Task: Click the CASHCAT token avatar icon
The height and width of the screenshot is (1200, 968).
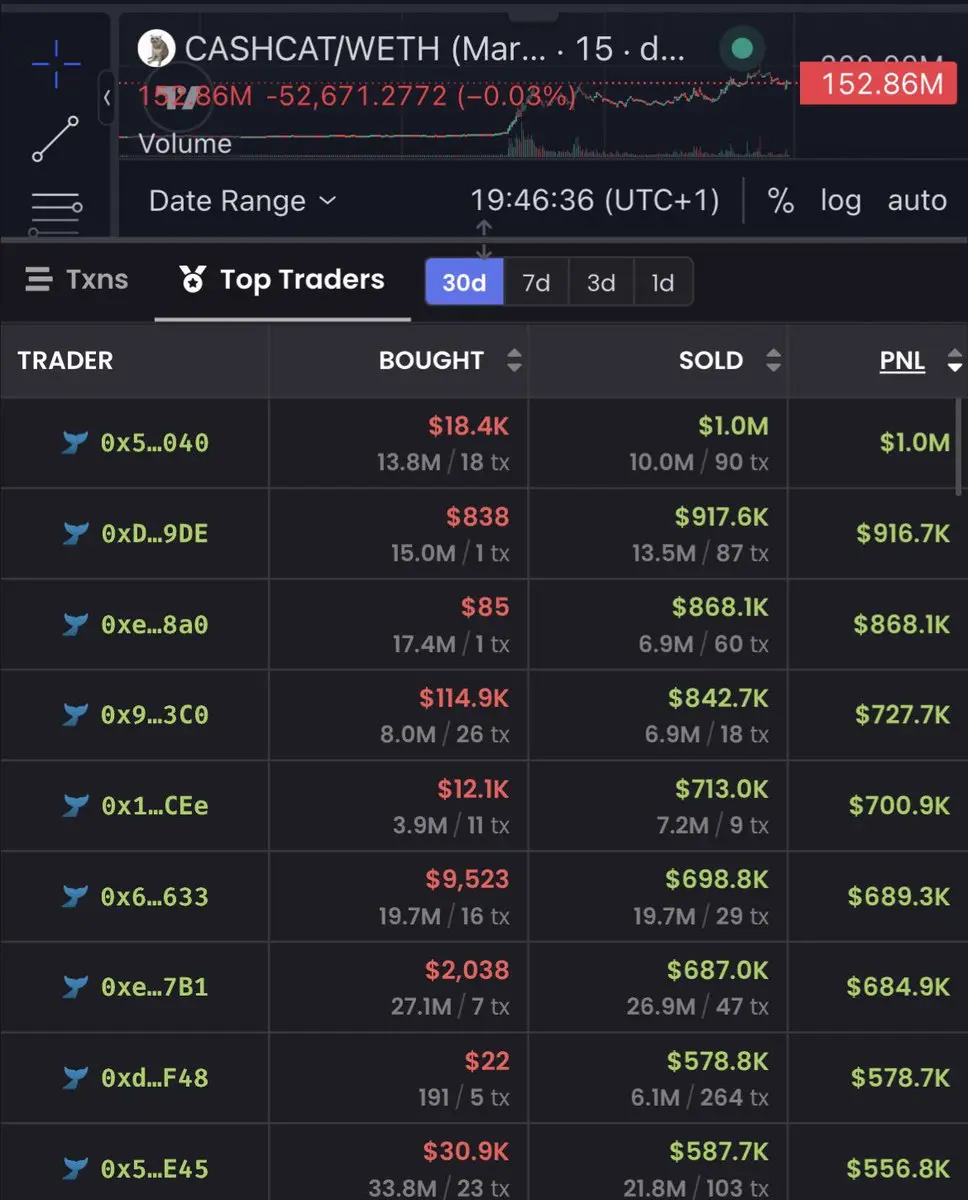Action: click(x=156, y=48)
